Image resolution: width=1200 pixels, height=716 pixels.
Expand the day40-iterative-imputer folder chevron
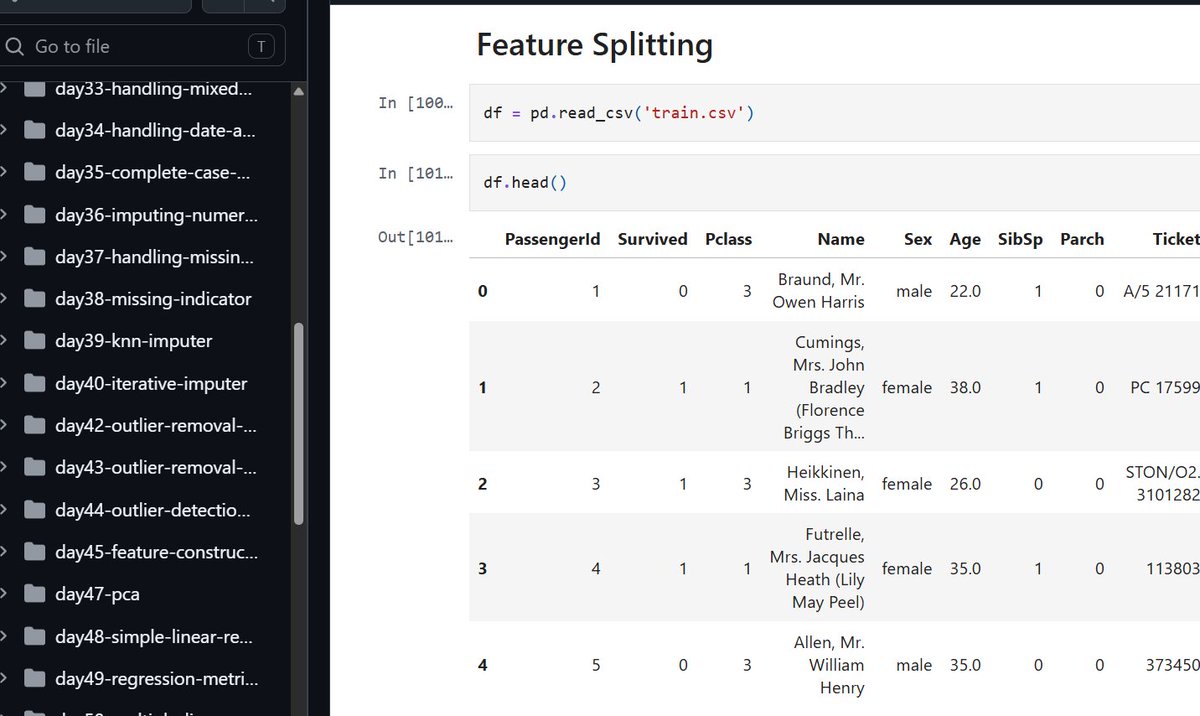tap(4, 383)
